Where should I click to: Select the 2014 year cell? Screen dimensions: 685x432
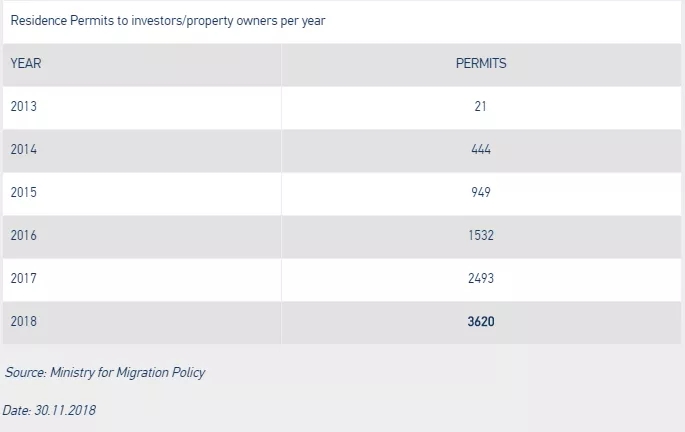pyautogui.click(x=24, y=149)
